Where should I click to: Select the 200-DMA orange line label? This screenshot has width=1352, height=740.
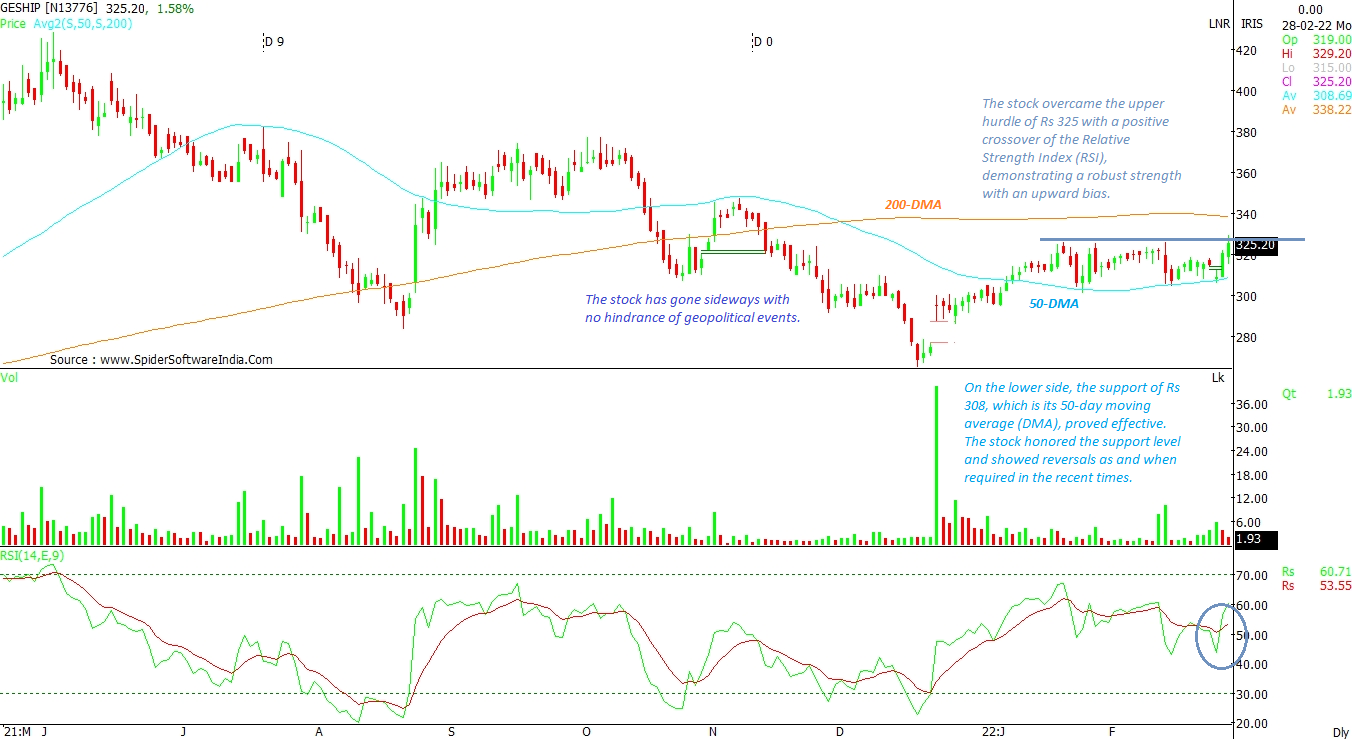(912, 205)
